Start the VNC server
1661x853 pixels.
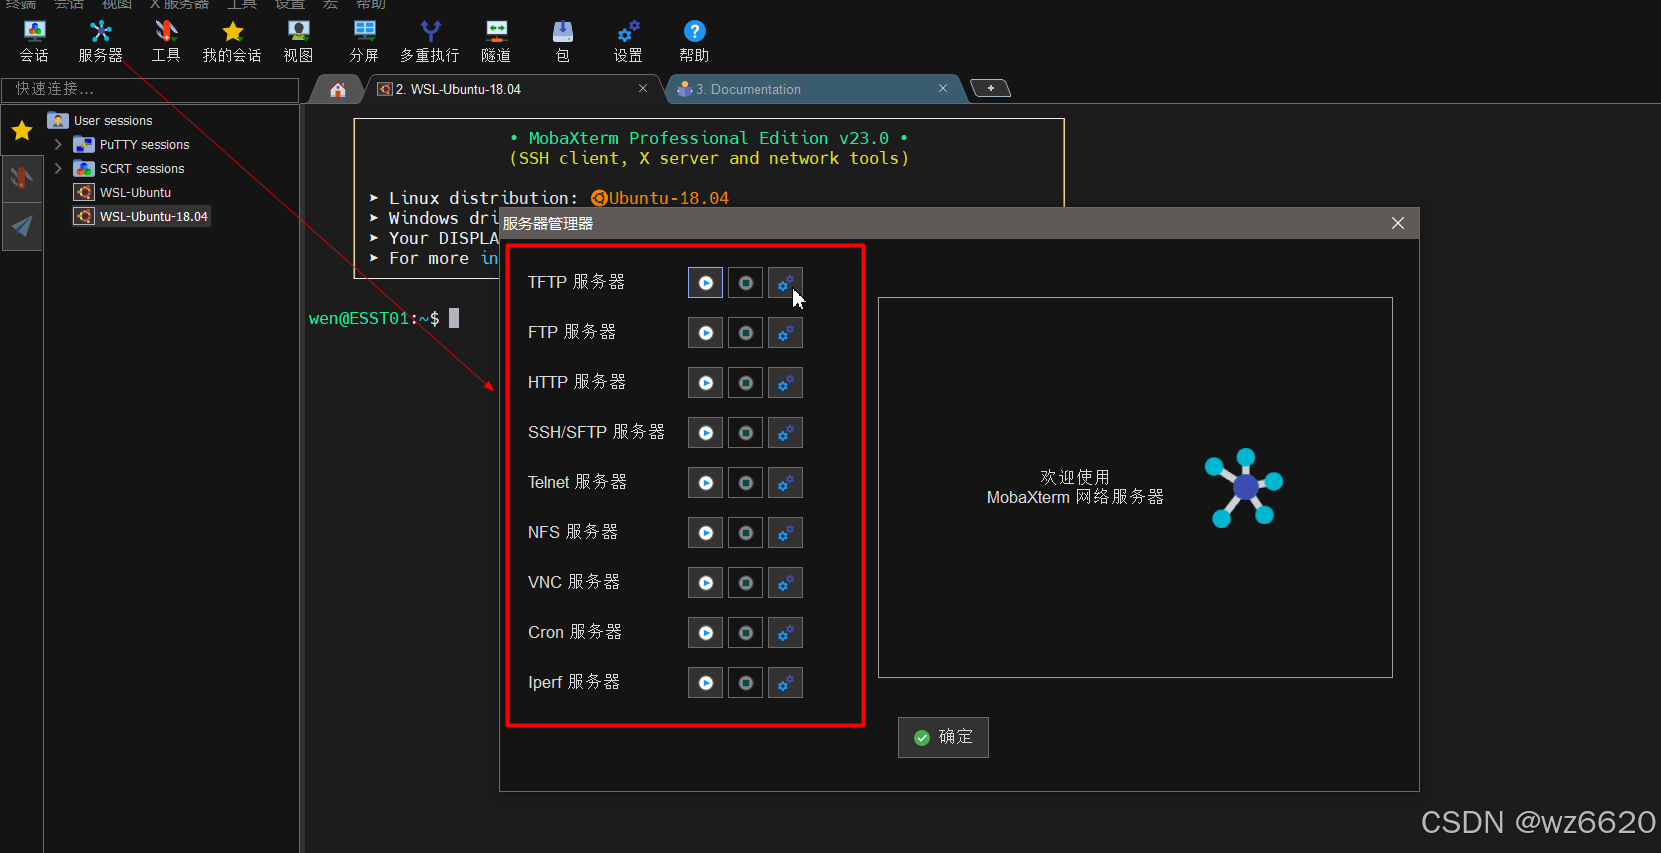tap(705, 583)
